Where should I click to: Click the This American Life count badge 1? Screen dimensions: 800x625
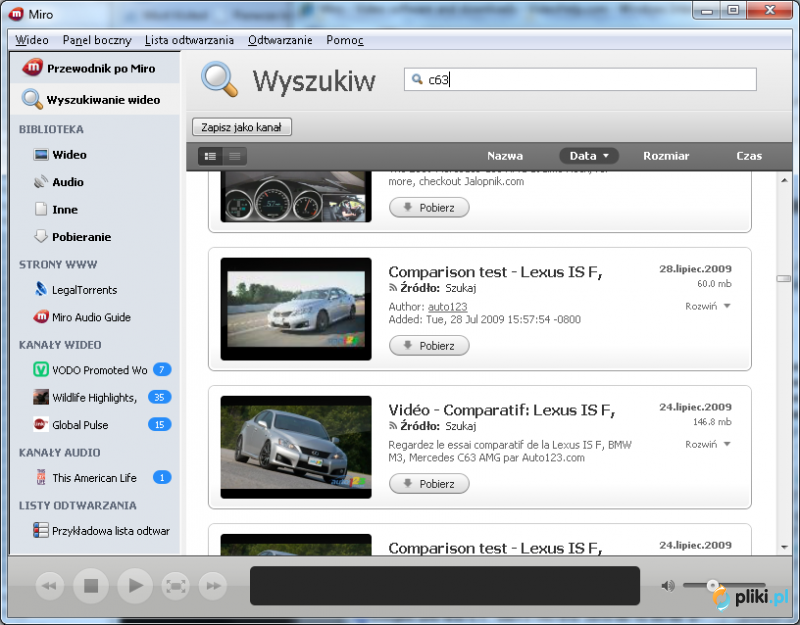tap(162, 478)
